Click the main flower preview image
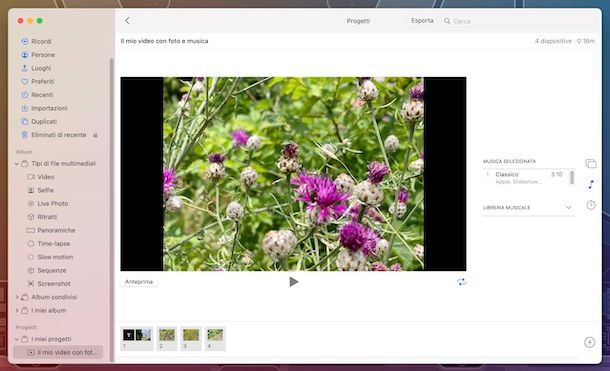The width and height of the screenshot is (610, 371). [293, 174]
